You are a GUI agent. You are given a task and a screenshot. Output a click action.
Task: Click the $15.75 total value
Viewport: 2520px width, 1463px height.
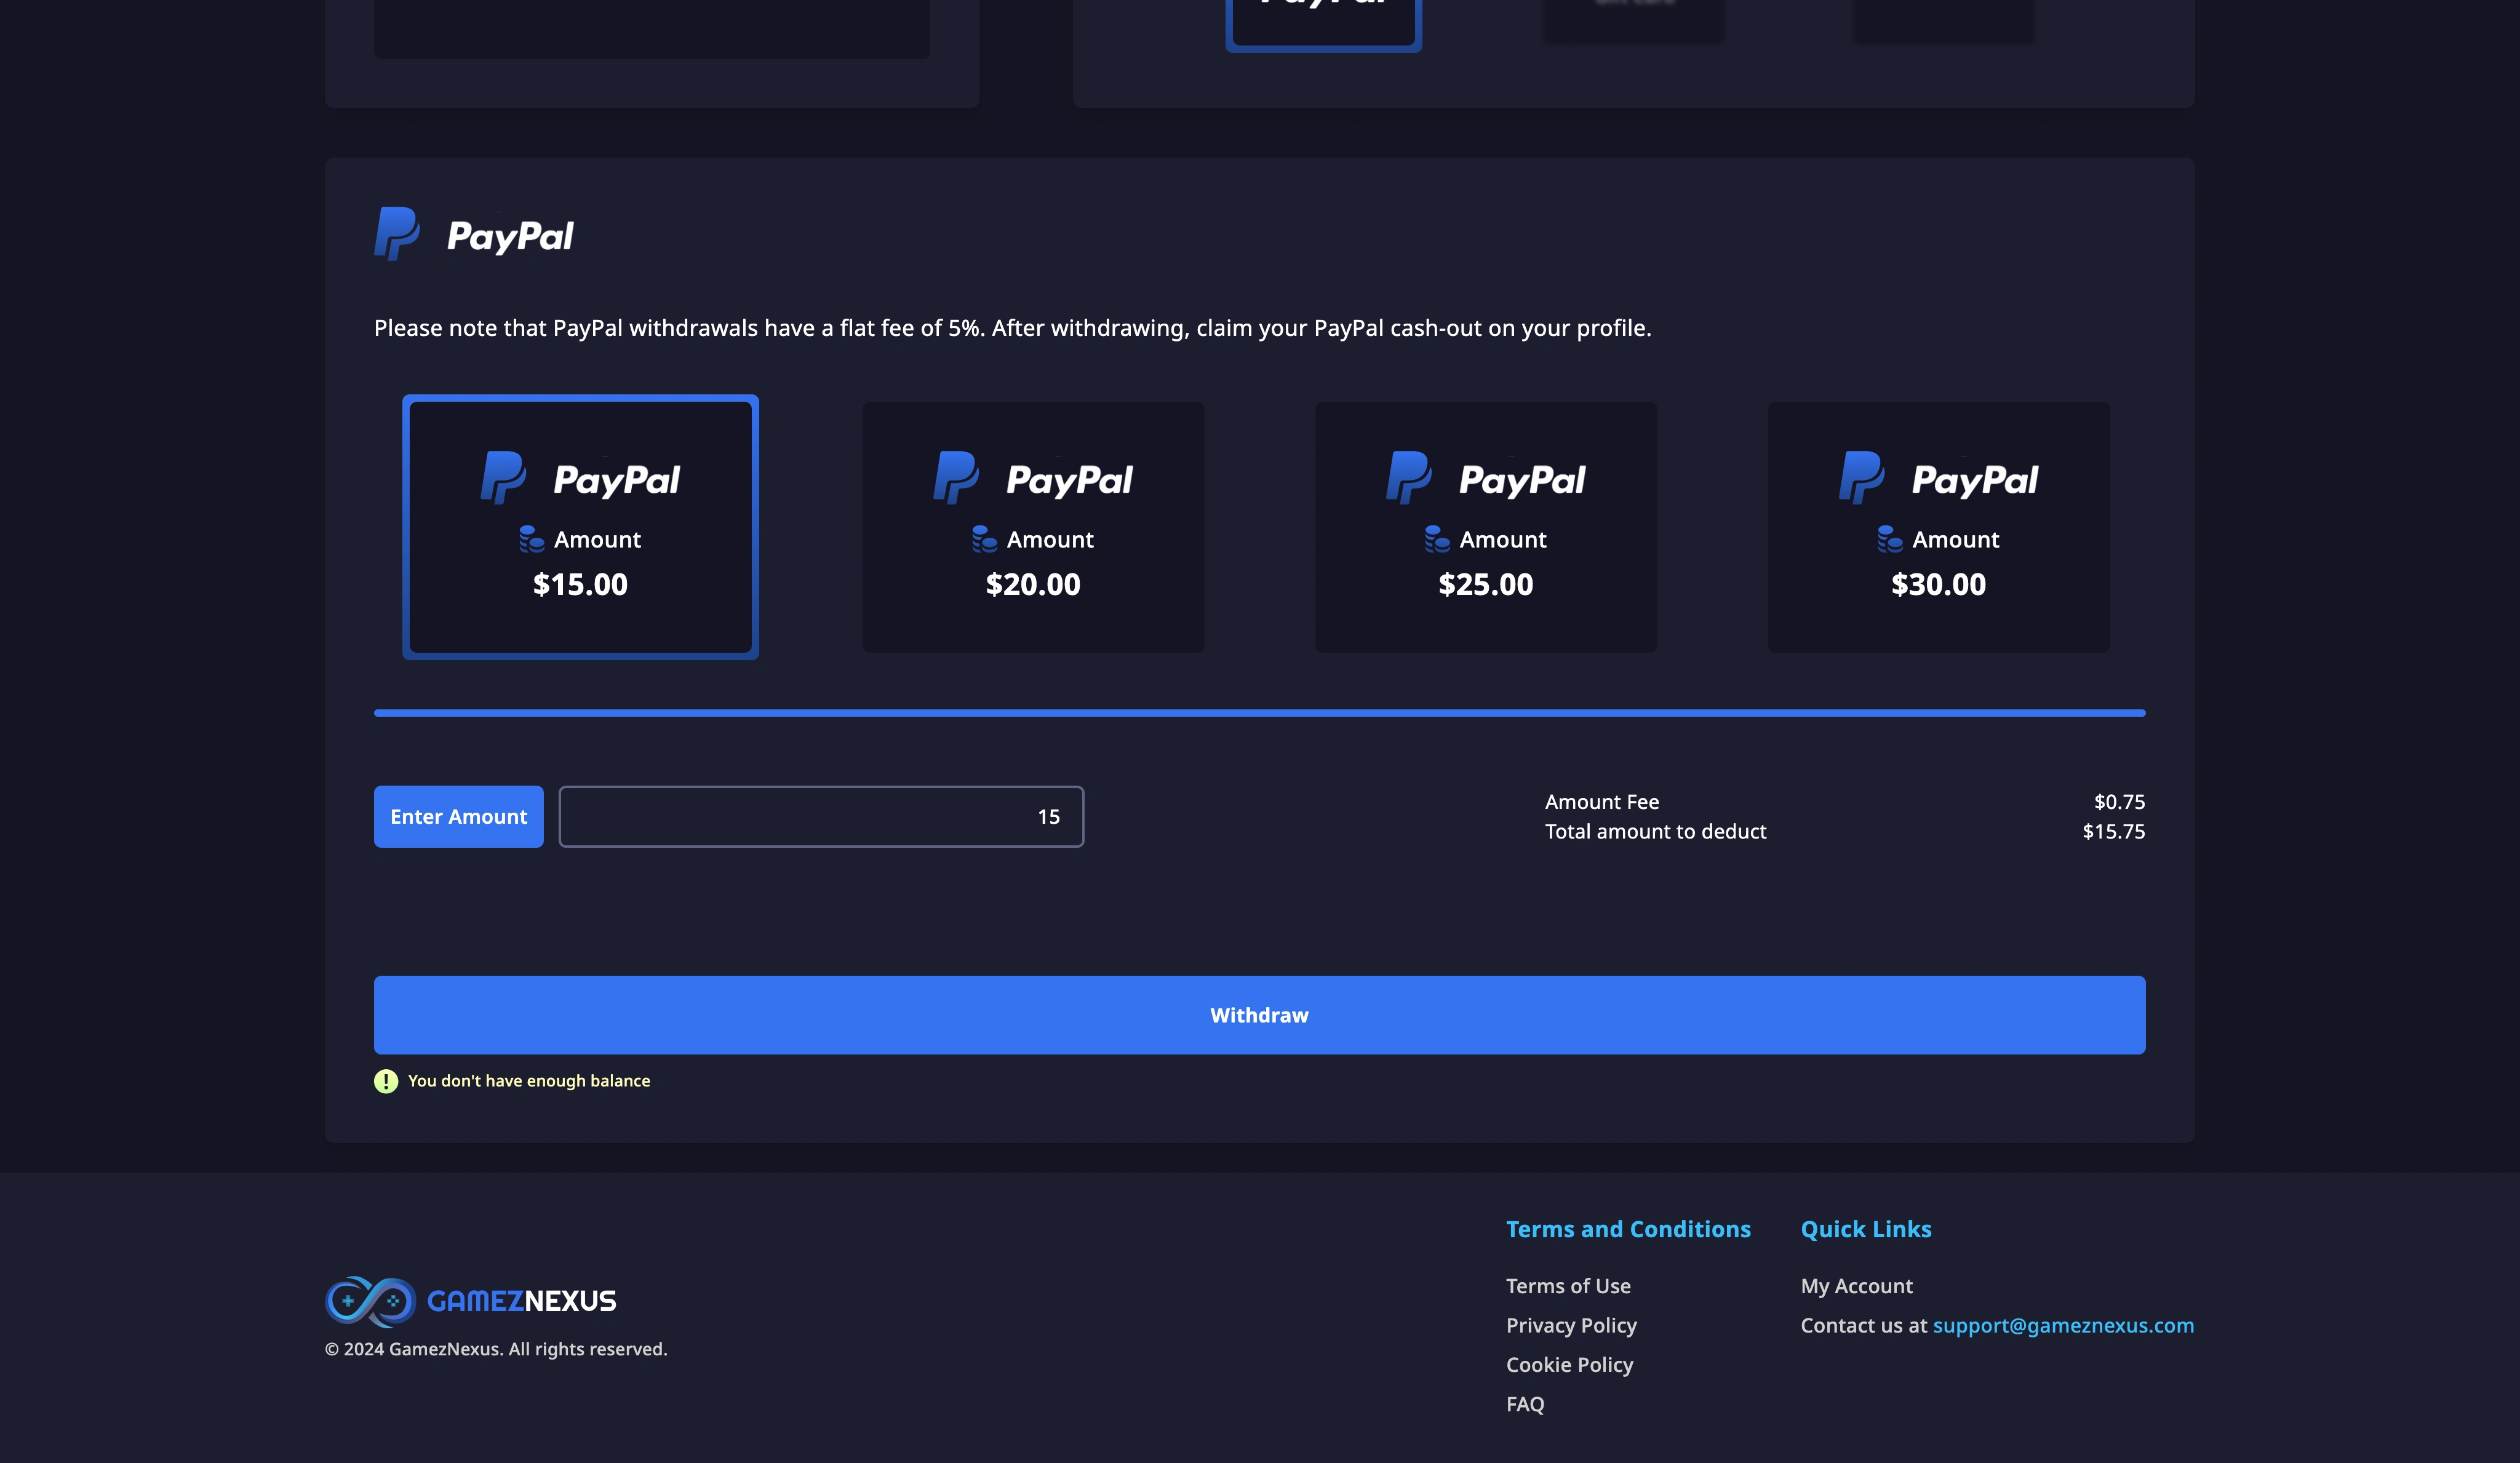click(2113, 832)
